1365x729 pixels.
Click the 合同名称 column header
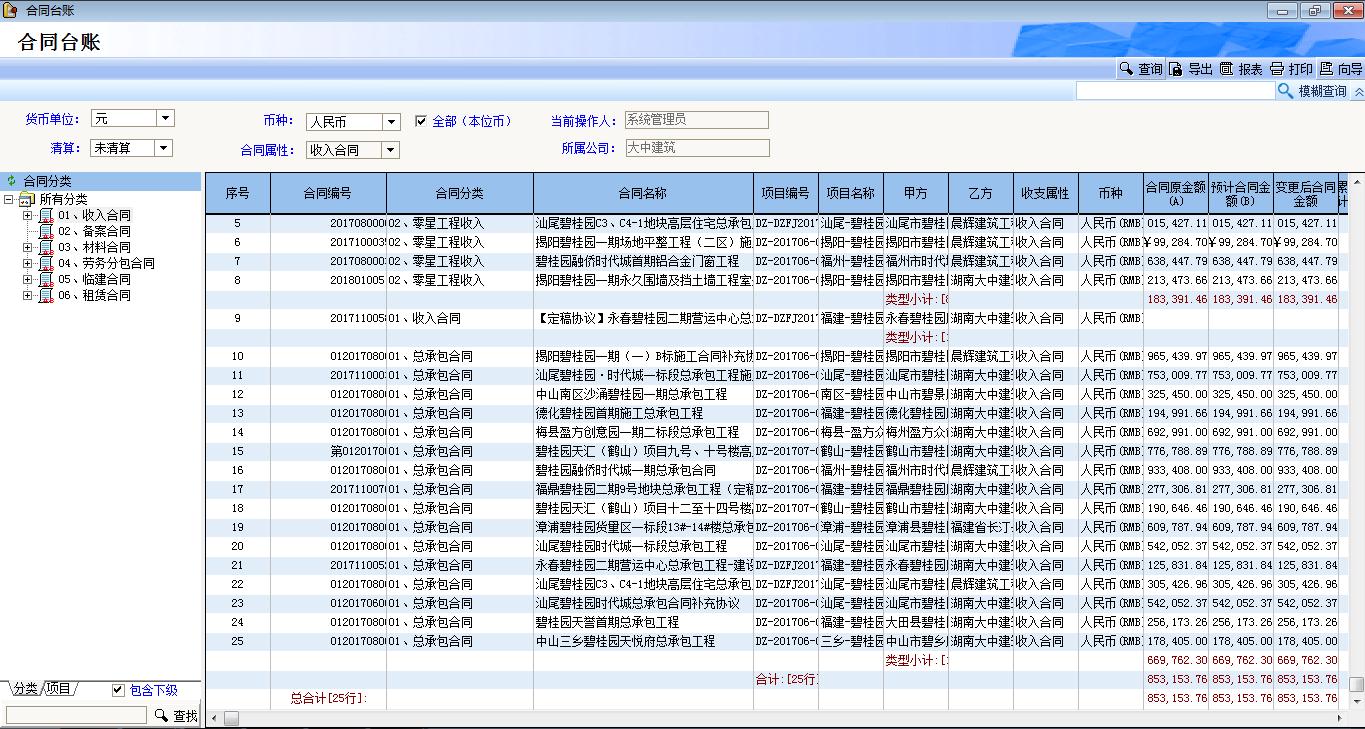(x=642, y=193)
